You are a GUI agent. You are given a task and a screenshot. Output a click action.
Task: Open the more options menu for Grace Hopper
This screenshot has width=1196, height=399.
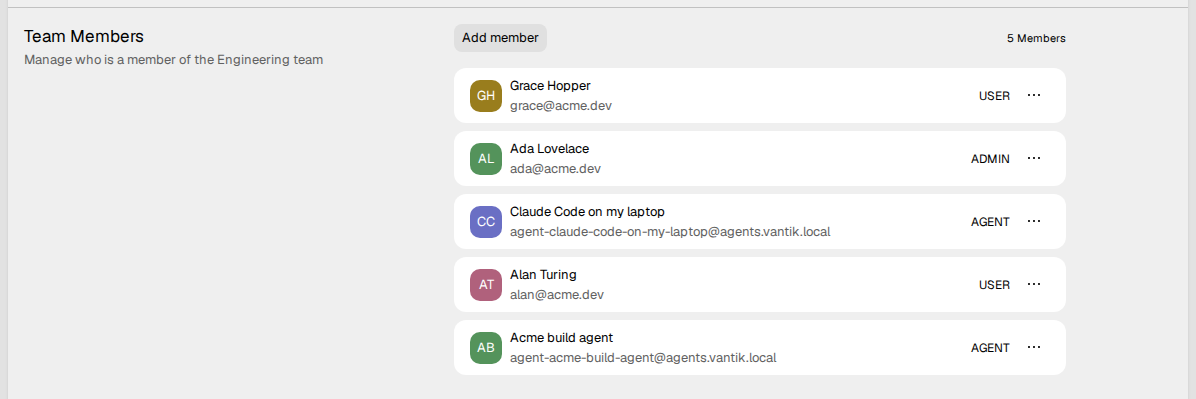1034,95
